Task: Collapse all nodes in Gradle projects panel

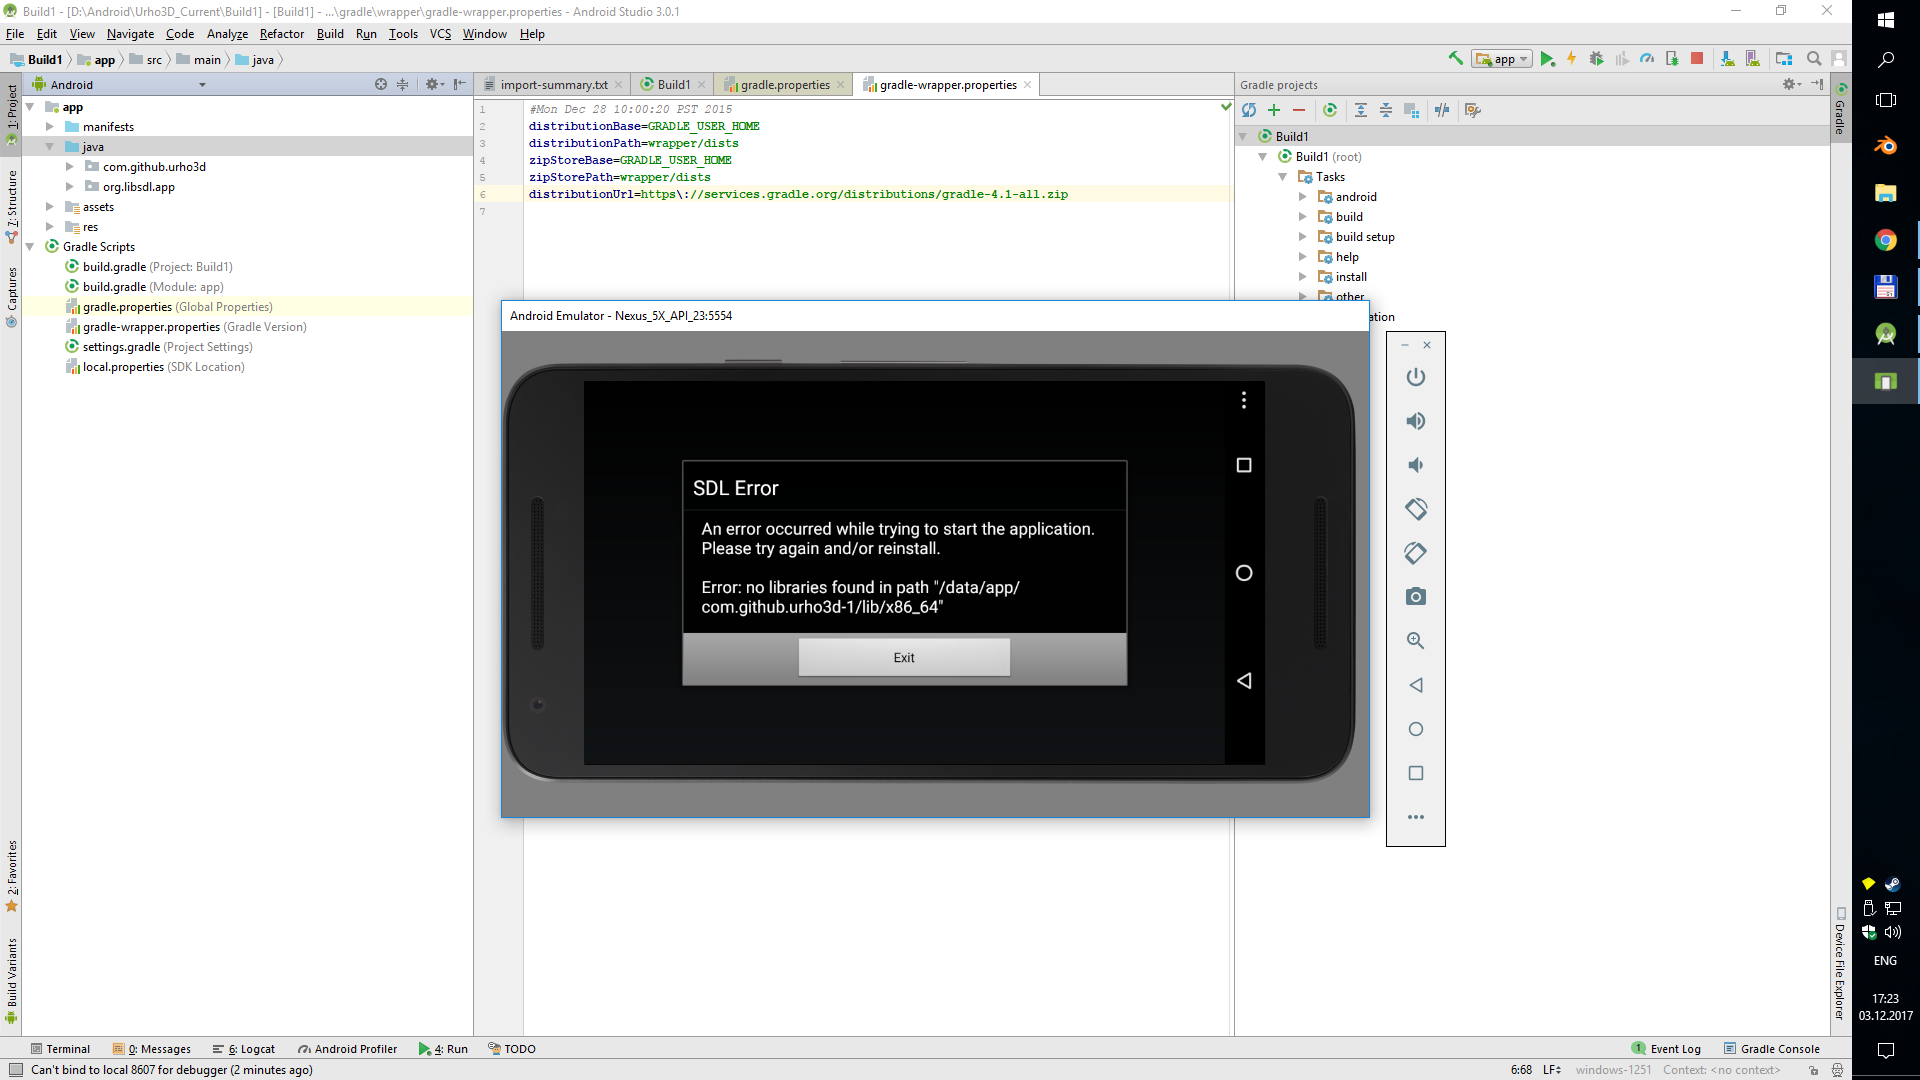Action: (1386, 110)
